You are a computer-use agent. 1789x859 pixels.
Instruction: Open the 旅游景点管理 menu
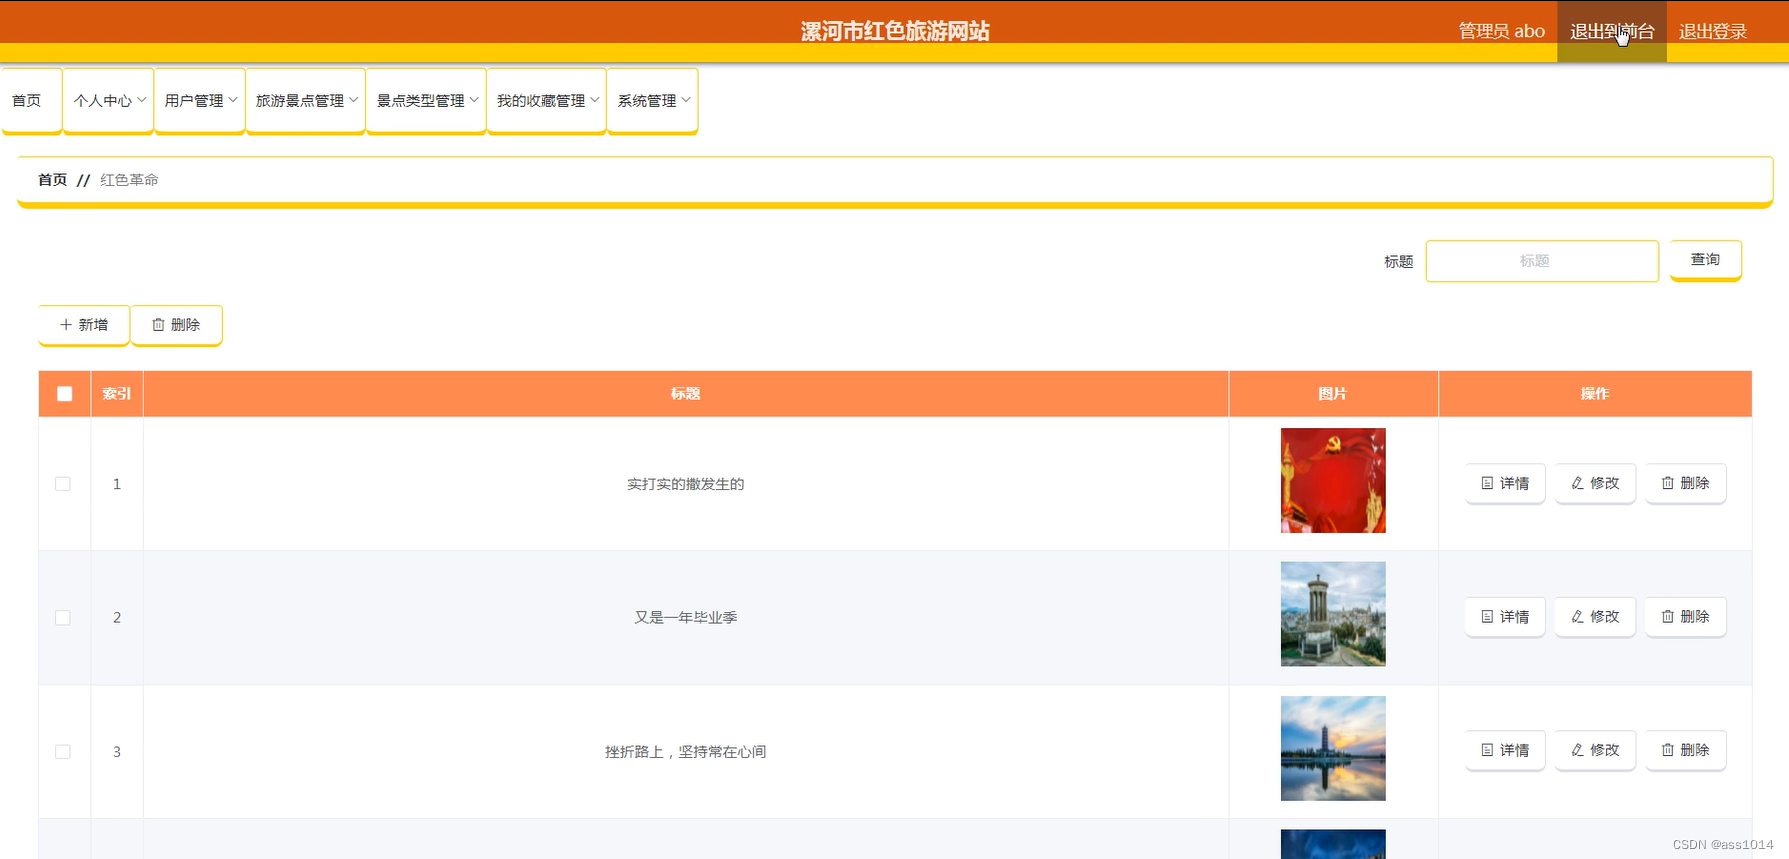pos(305,101)
